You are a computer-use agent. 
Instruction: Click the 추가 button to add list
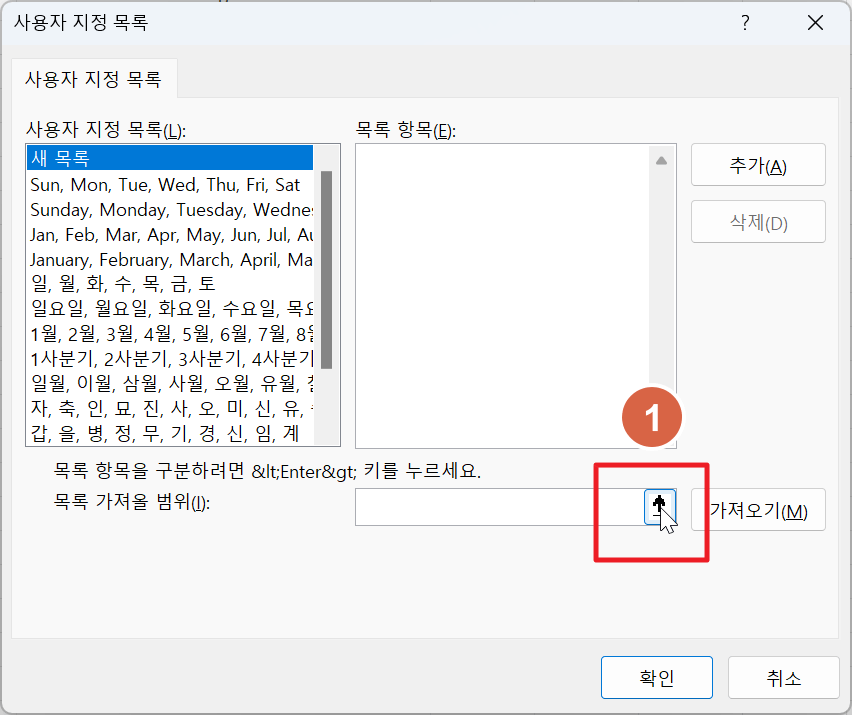pos(757,164)
